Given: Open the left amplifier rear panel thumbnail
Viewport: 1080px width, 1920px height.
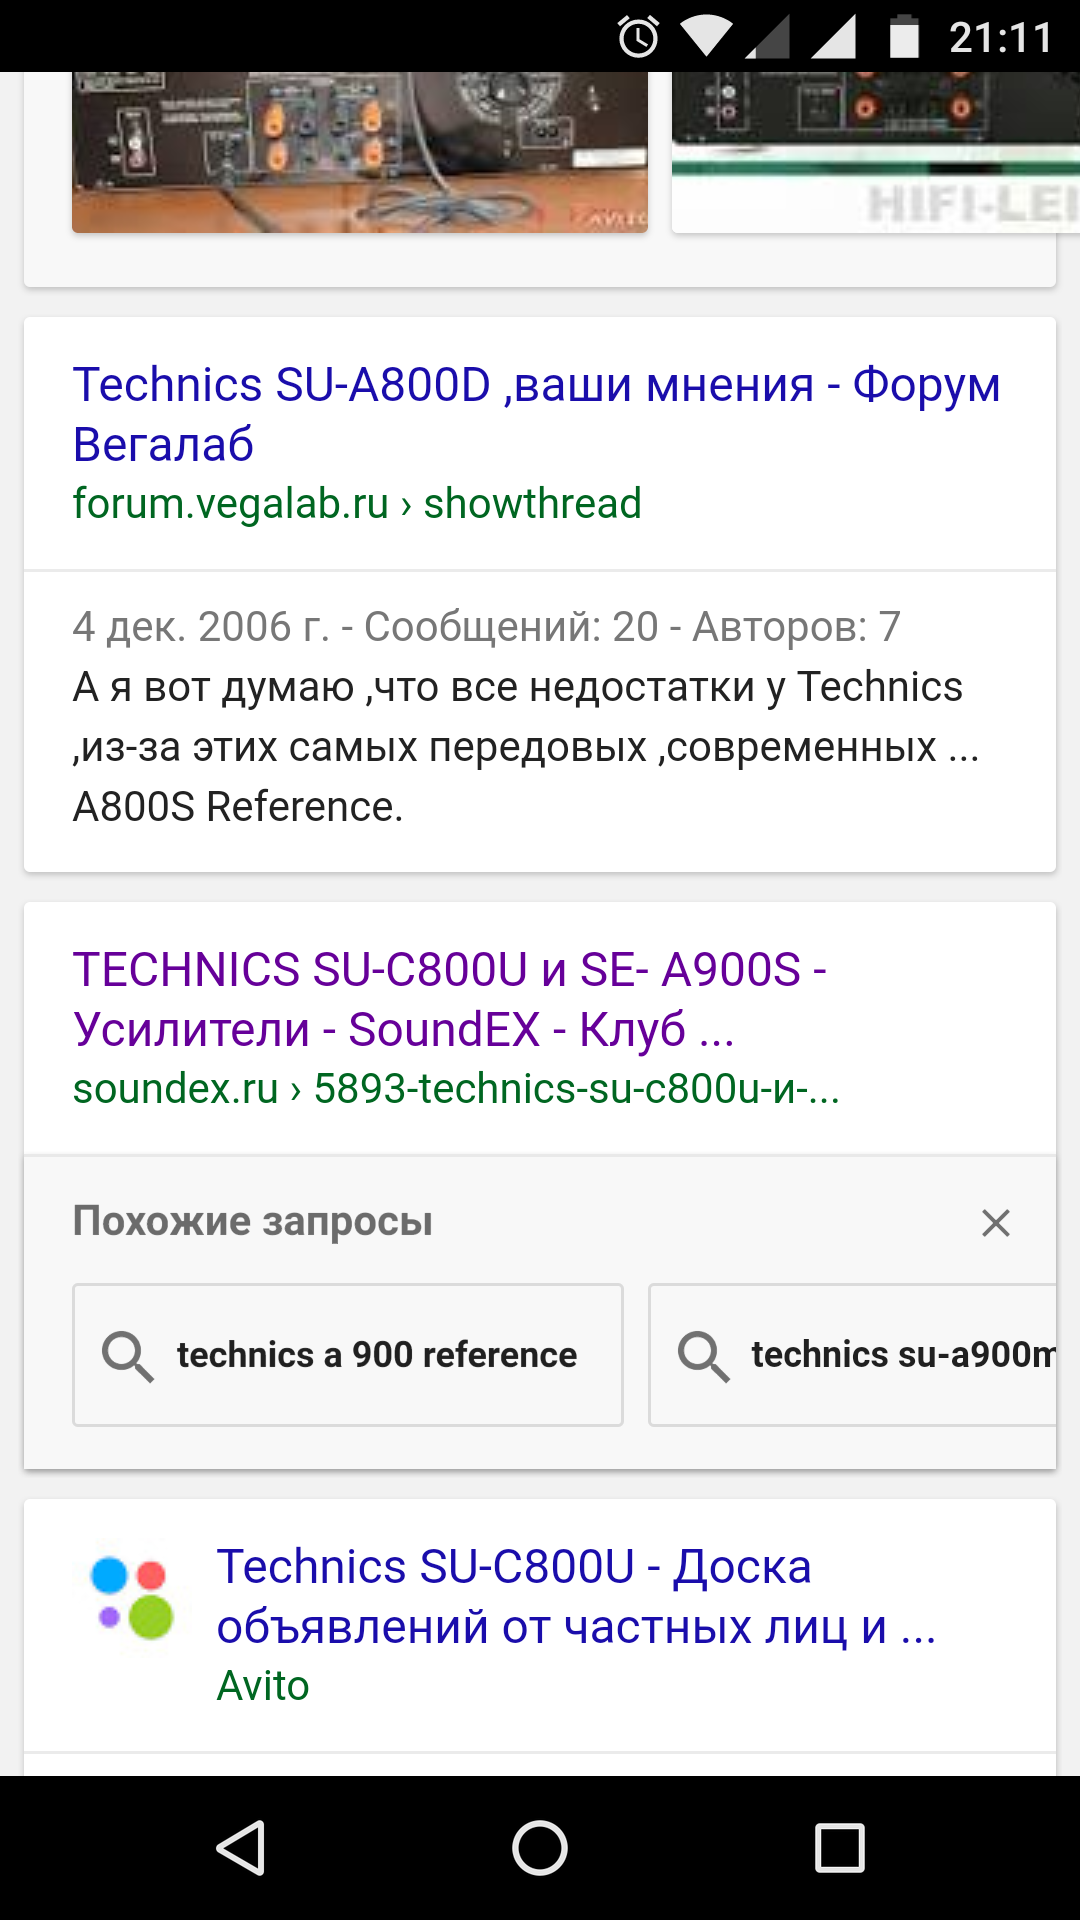Looking at the screenshot, I should 360,152.
